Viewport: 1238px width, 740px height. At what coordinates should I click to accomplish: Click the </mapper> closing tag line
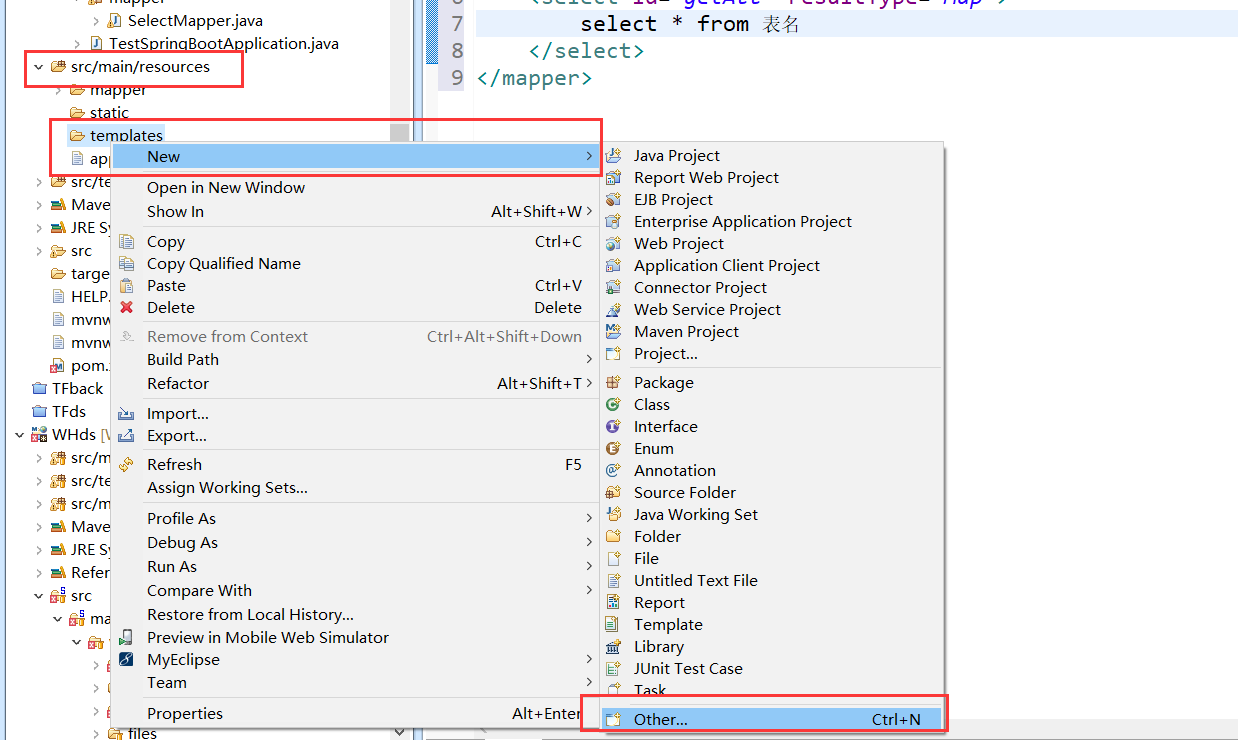535,77
